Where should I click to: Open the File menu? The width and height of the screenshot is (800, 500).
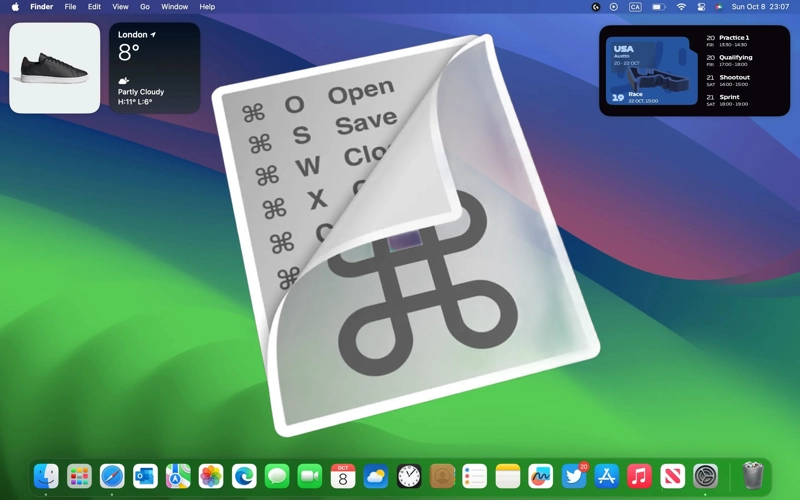[x=70, y=7]
